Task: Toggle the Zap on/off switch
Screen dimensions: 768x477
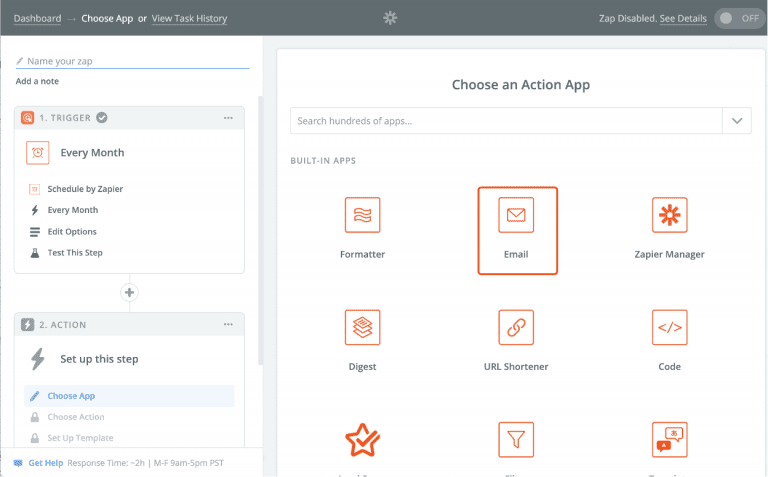Action: point(738,18)
